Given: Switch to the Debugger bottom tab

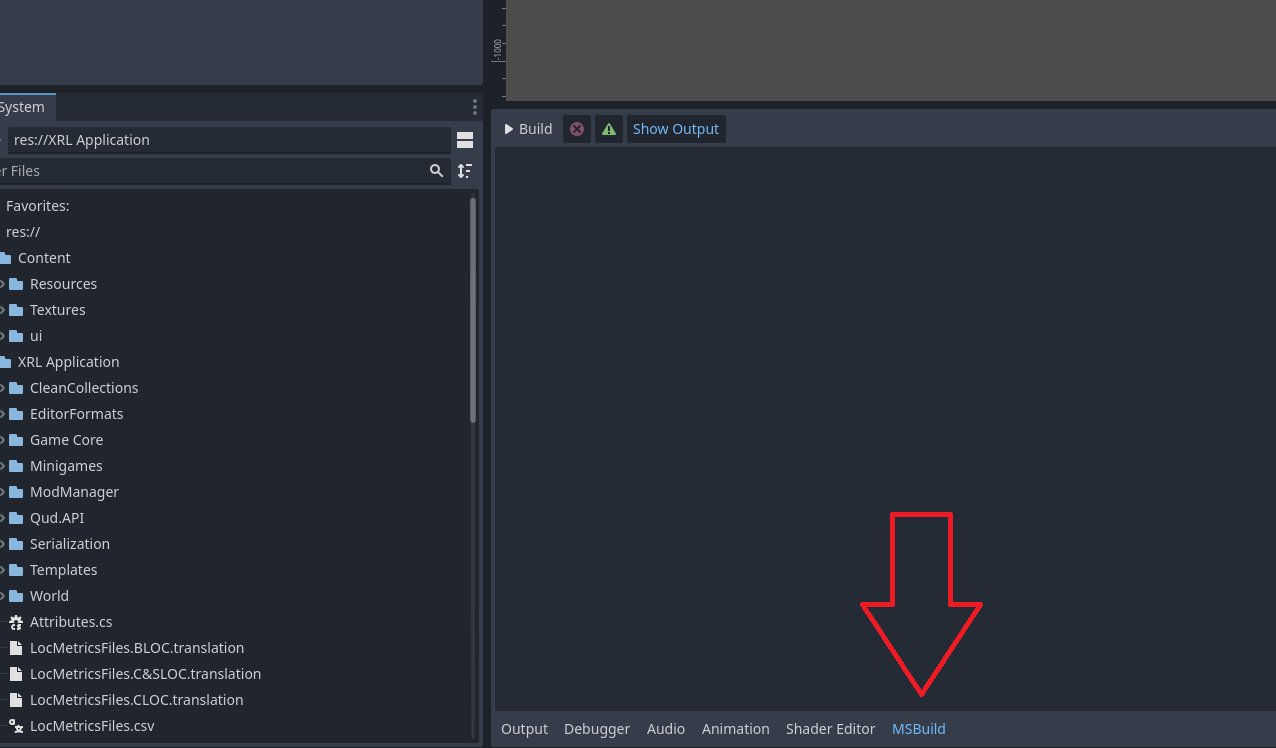Looking at the screenshot, I should pos(596,729).
